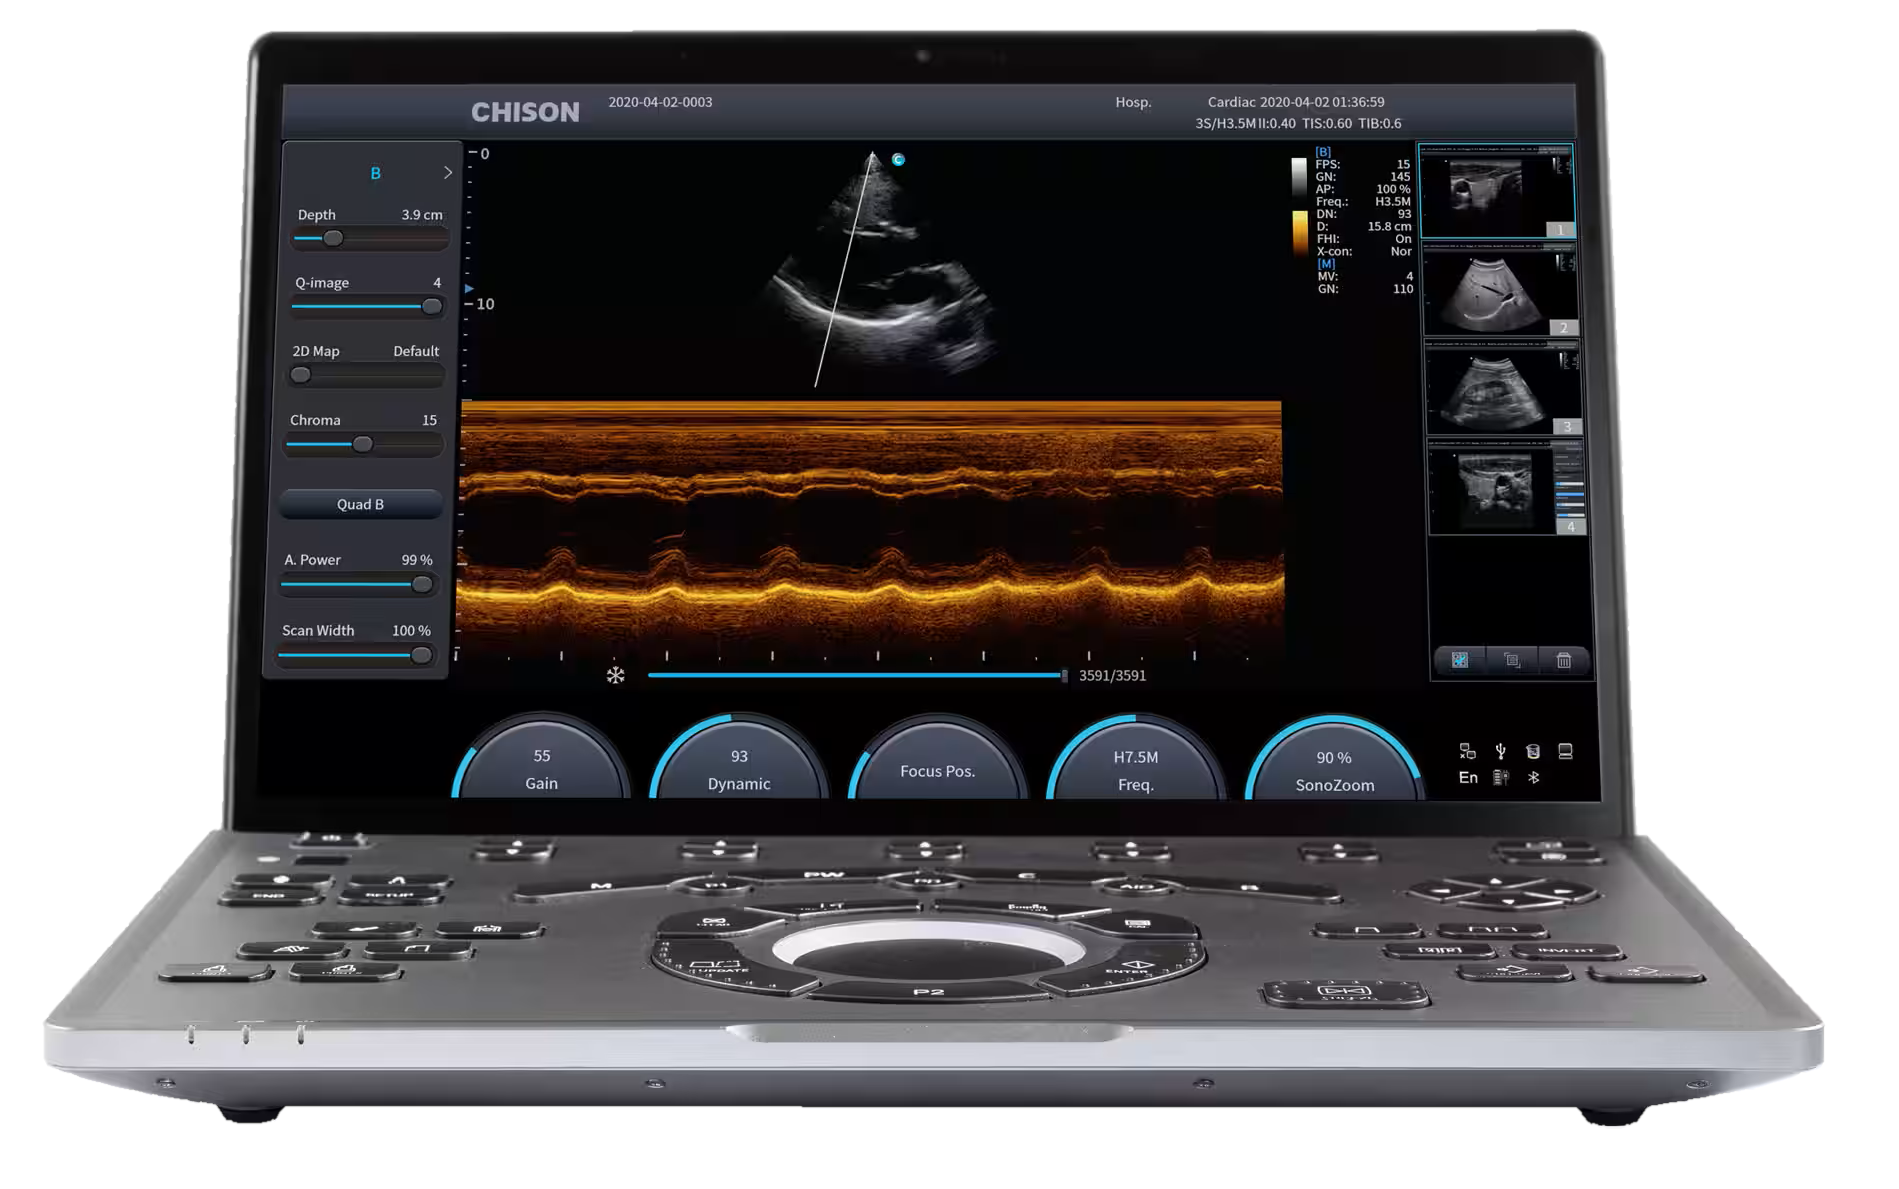The height and width of the screenshot is (1189, 1899).
Task: Click the network connection status icon
Action: [1468, 751]
